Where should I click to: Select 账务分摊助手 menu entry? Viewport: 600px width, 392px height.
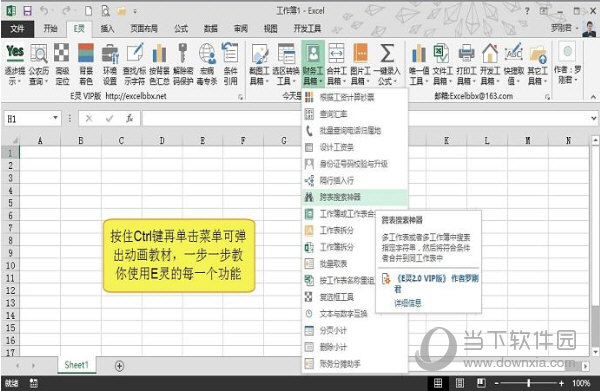pyautogui.click(x=355, y=364)
